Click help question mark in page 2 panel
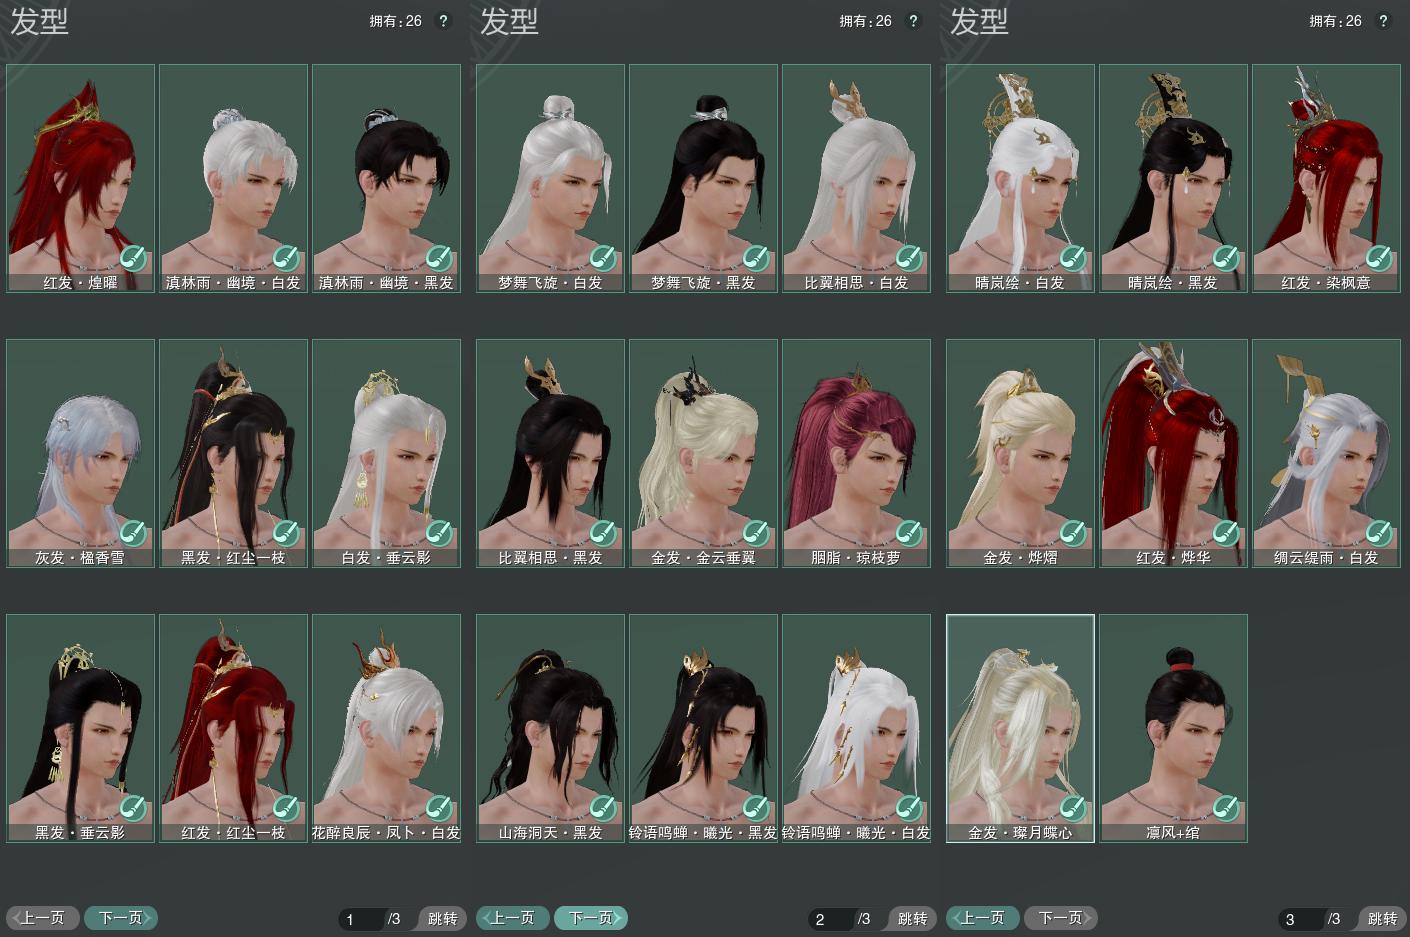 (913, 21)
